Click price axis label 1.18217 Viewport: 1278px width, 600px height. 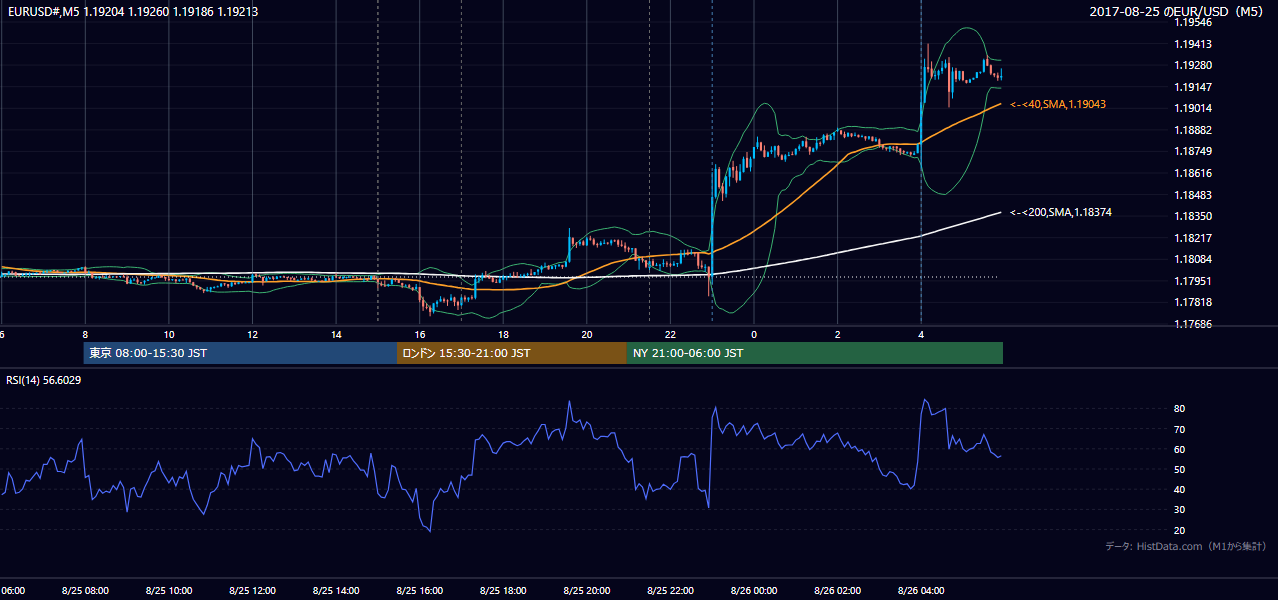(x=1192, y=238)
